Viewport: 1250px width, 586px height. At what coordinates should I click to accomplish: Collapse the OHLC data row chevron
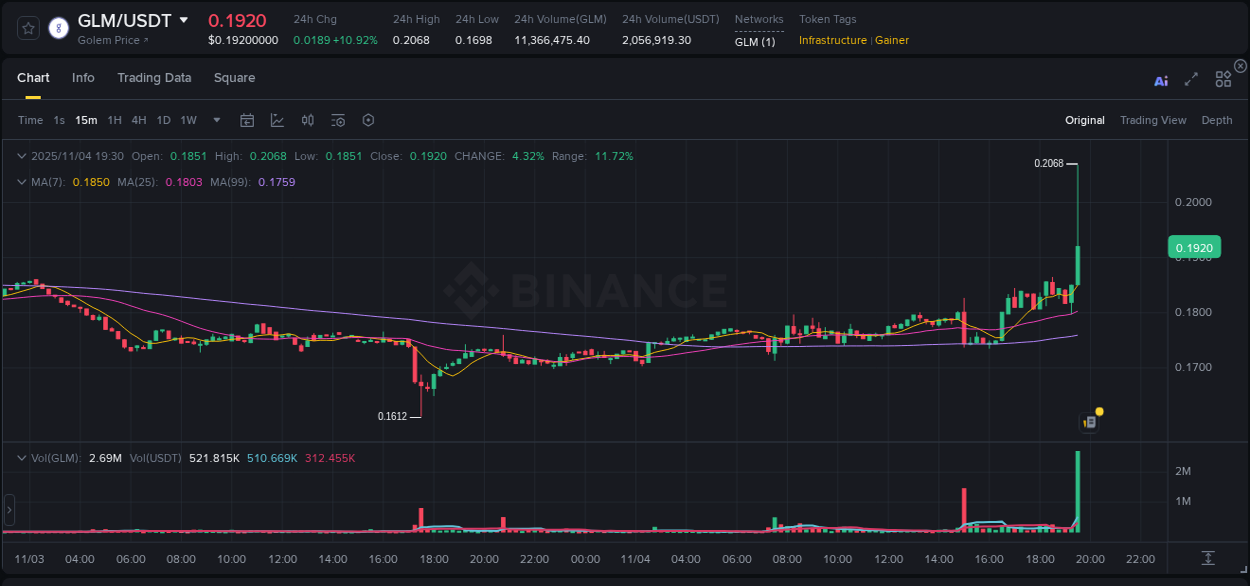click(22, 156)
